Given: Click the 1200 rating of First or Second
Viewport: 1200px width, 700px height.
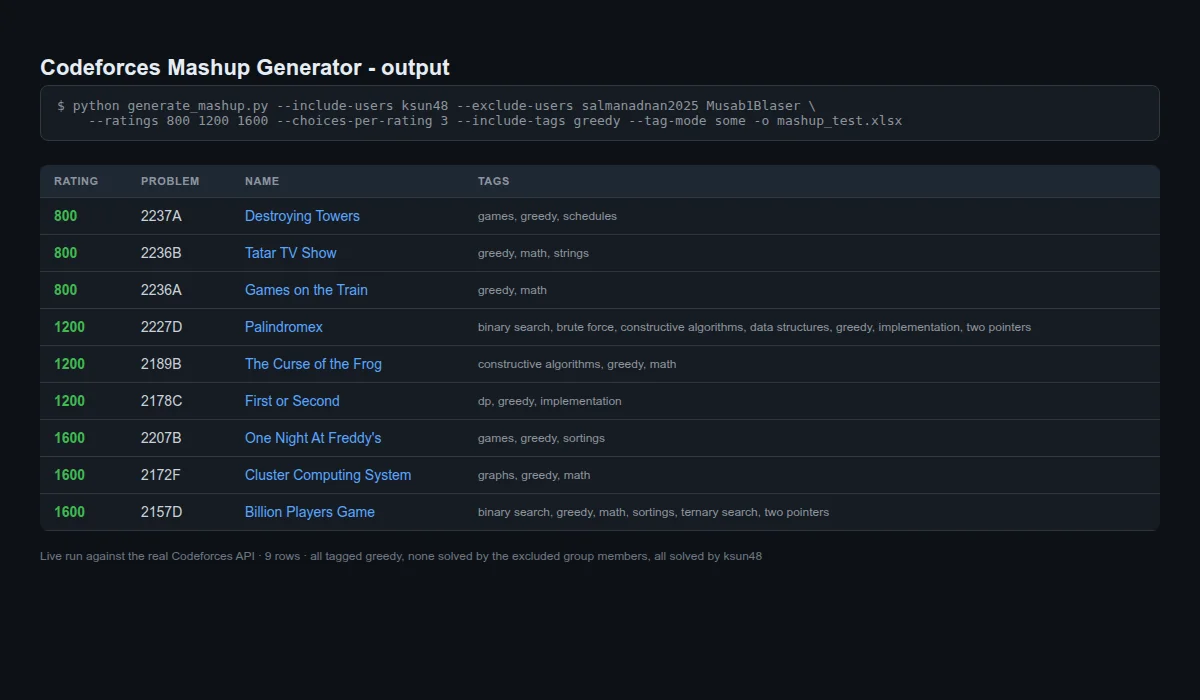Looking at the screenshot, I should click(x=69, y=401).
